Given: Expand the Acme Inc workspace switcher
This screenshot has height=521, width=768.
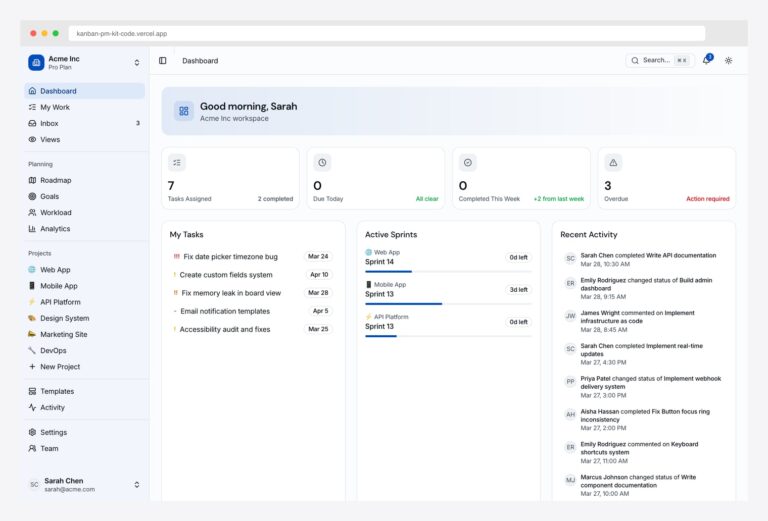Looking at the screenshot, I should click(x=137, y=63).
